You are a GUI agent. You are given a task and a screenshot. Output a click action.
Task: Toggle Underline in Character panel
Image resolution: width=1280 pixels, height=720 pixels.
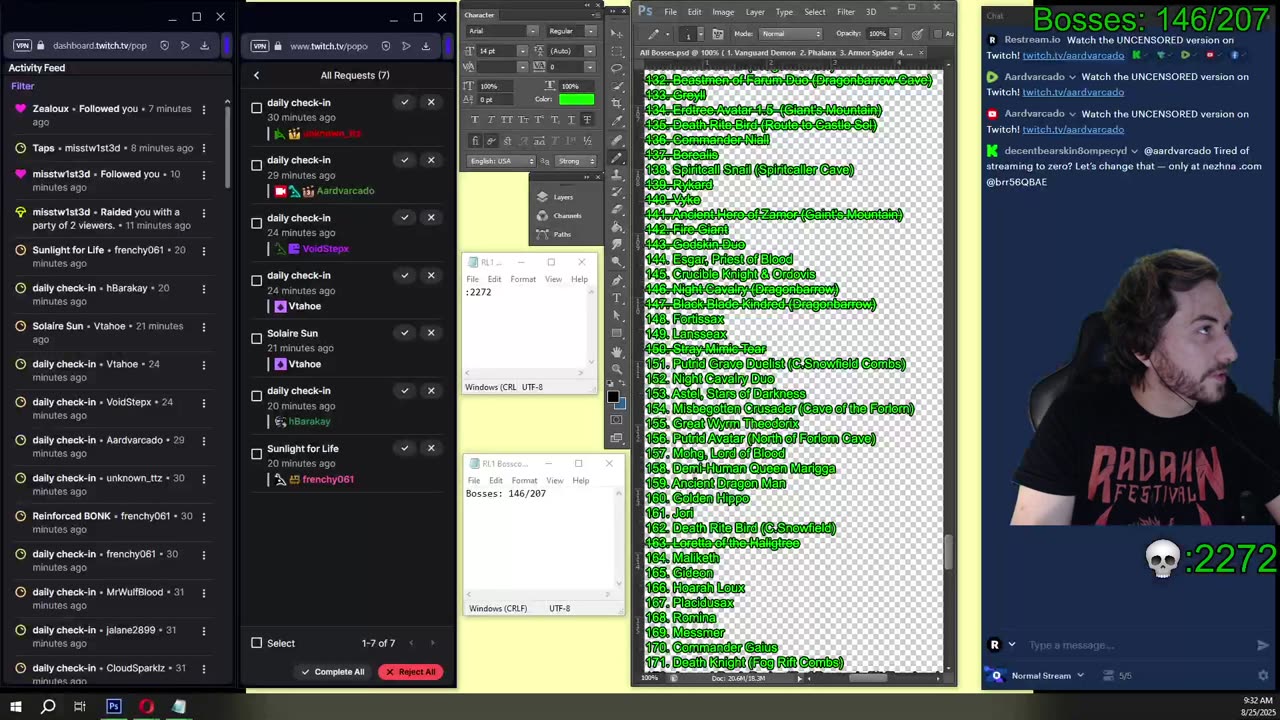tap(572, 120)
